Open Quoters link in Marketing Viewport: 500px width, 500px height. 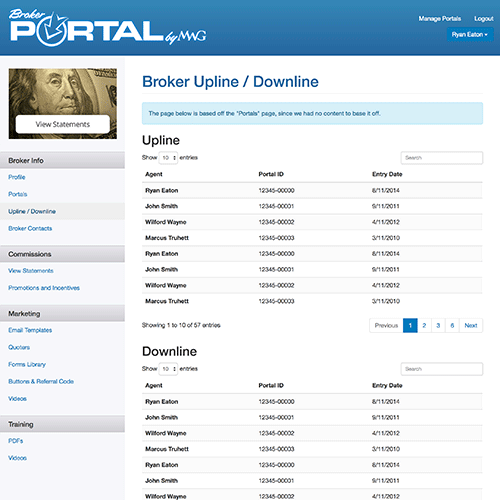(19, 347)
